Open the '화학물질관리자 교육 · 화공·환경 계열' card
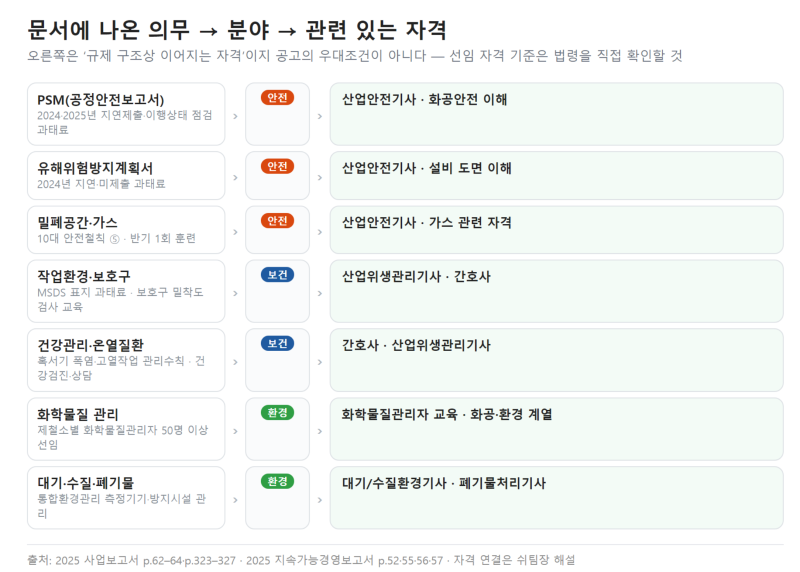 tap(556, 429)
